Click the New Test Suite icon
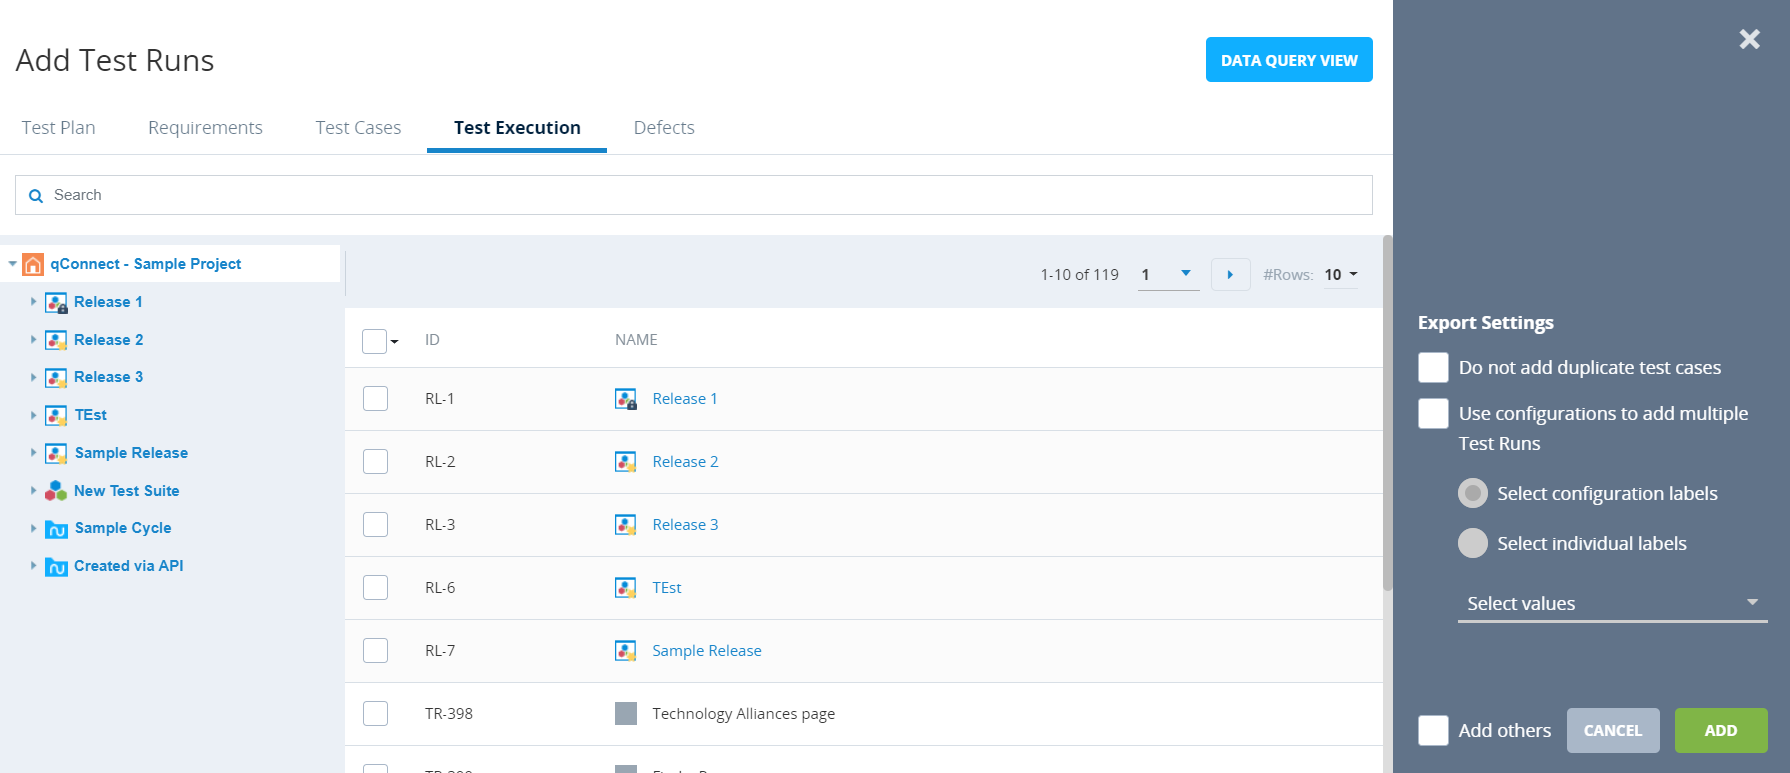This screenshot has width=1790, height=773. point(56,491)
